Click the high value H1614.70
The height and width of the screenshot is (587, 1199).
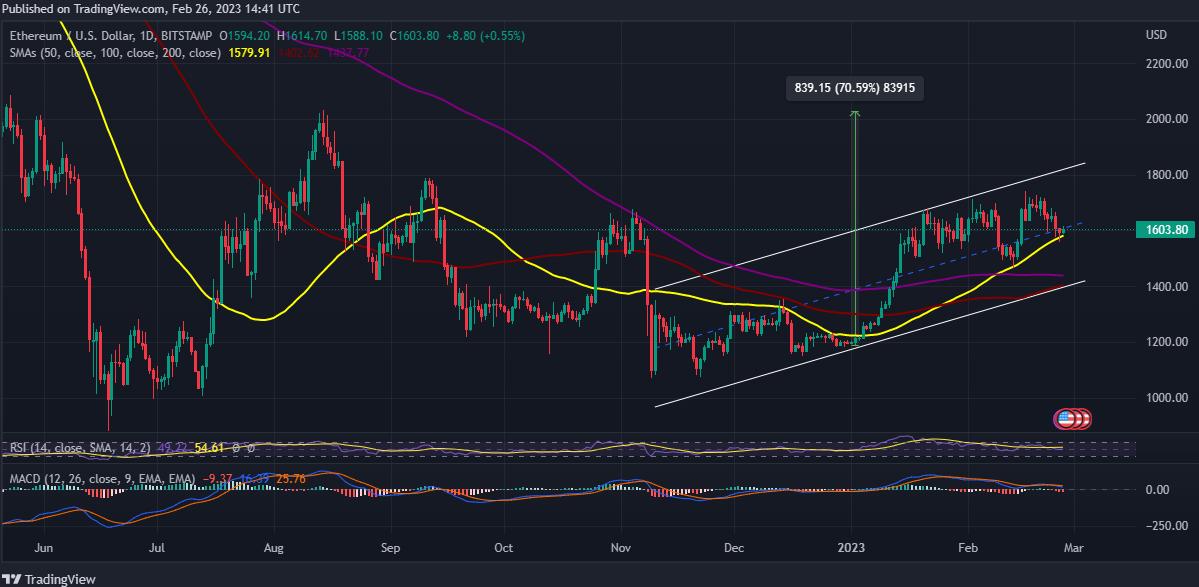(x=303, y=36)
